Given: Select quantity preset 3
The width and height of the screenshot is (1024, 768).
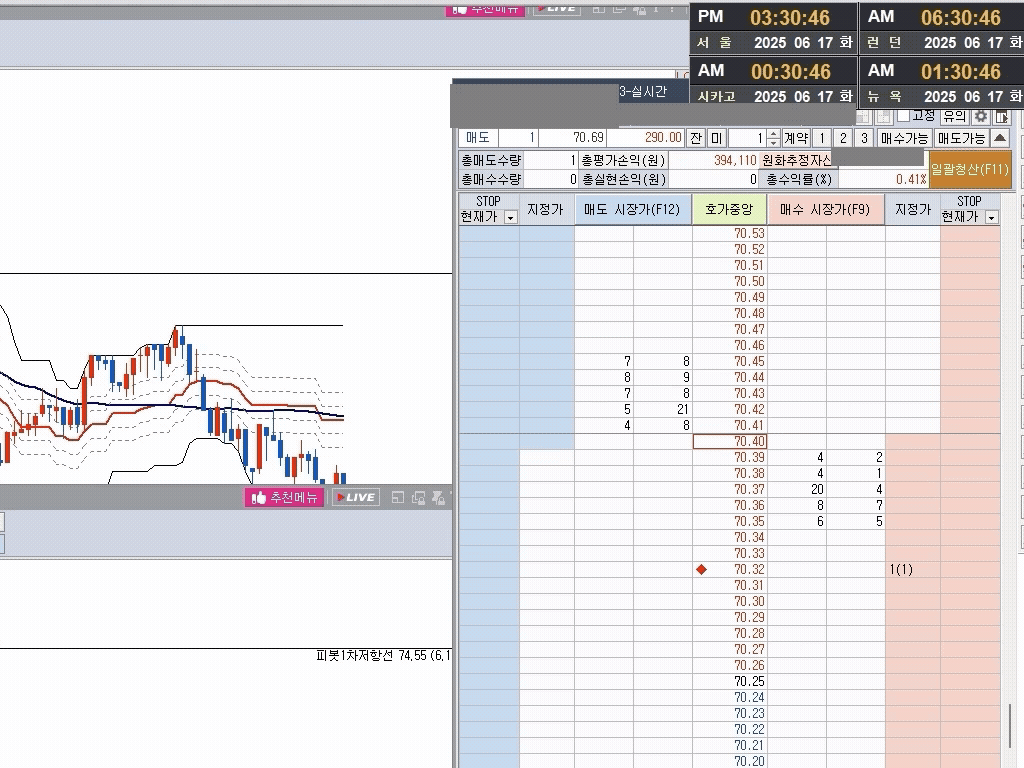Looking at the screenshot, I should 864,138.
